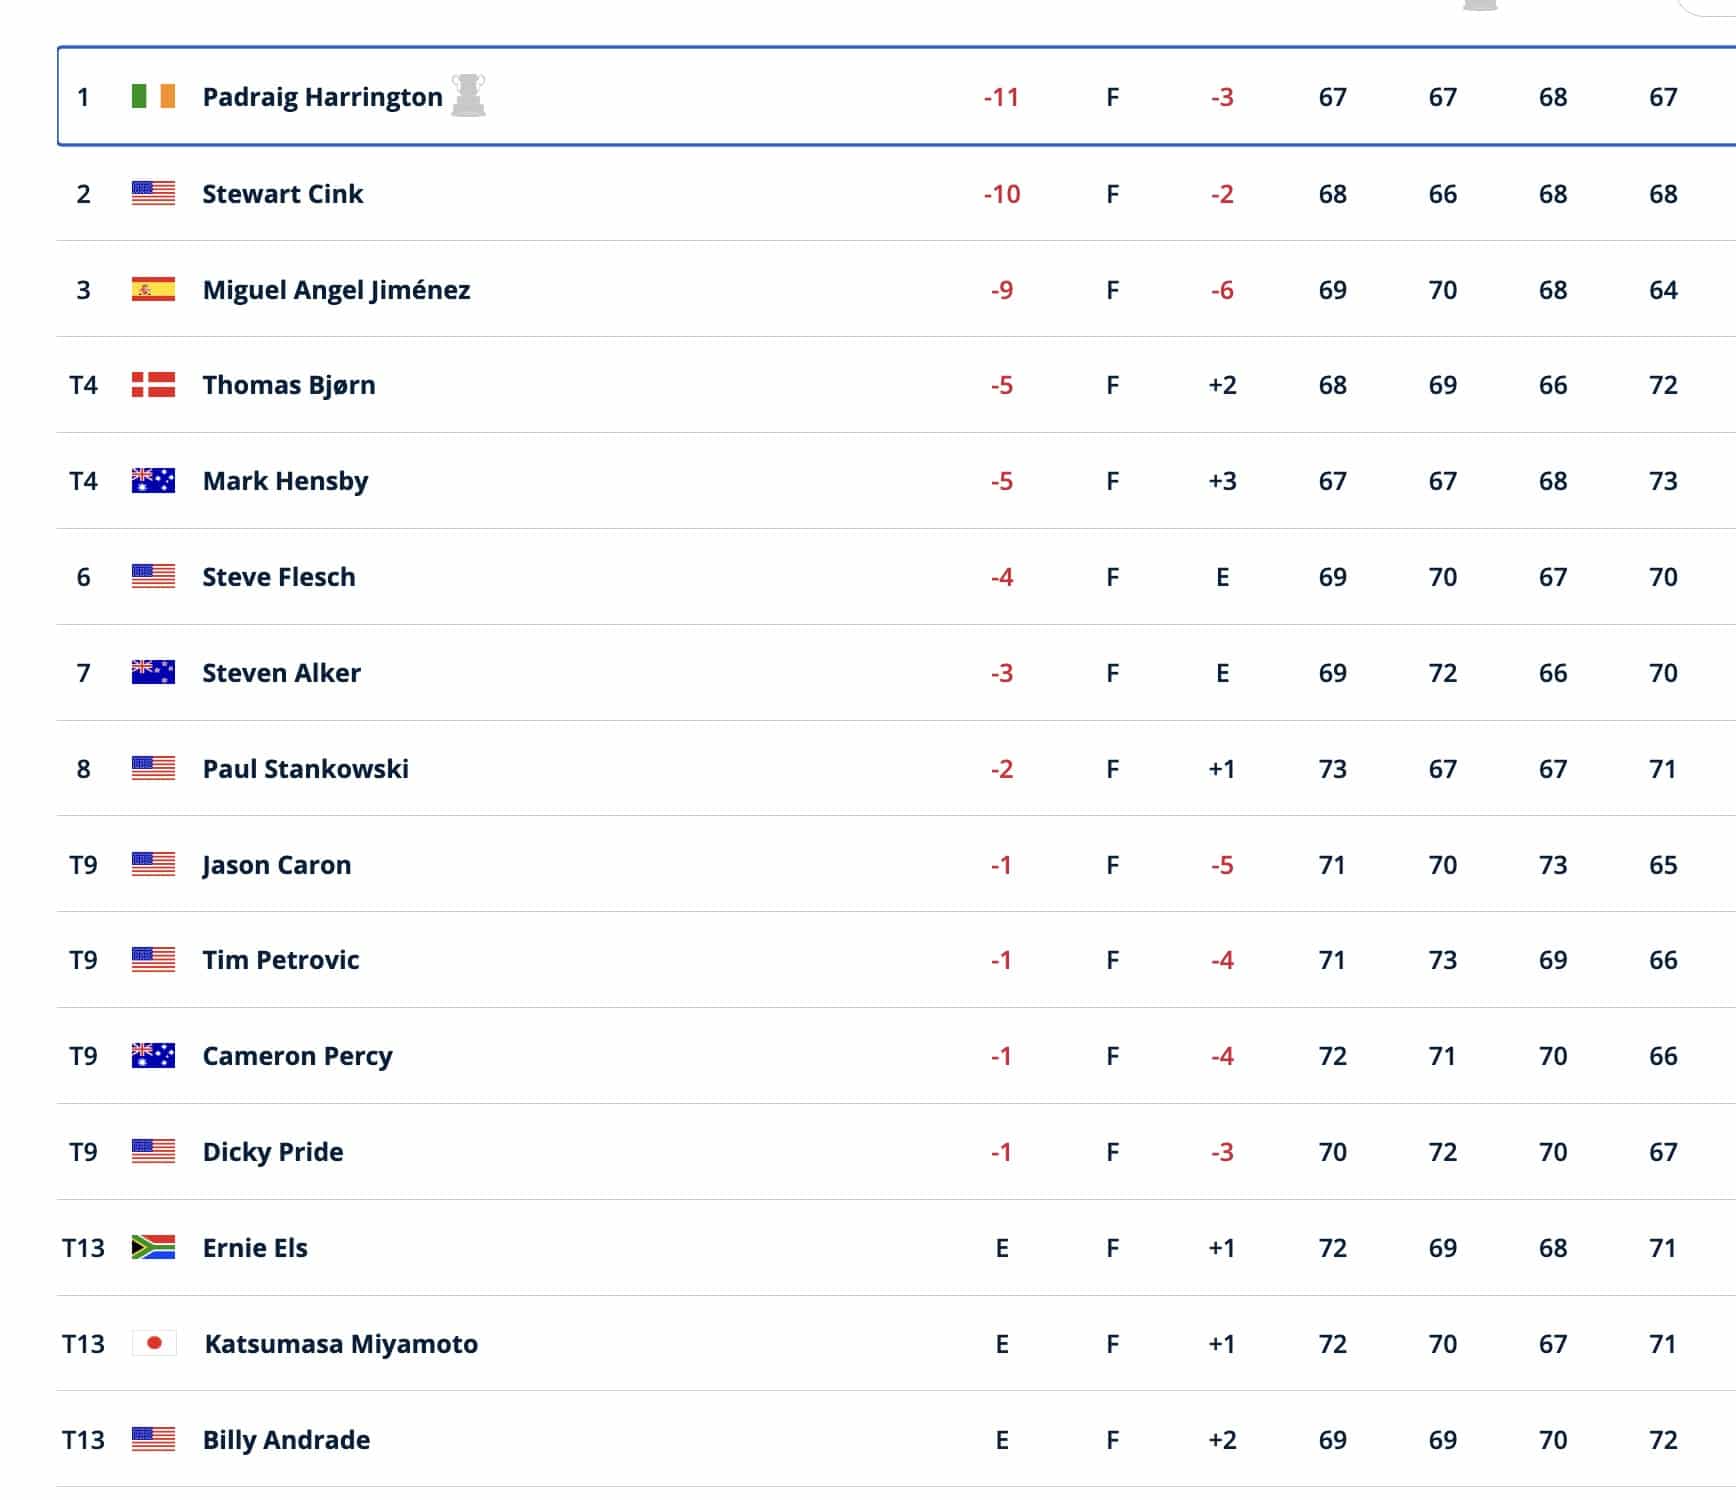Viewport: 1736px width, 1500px height.
Task: Open Stewart Cink's player name link
Action: point(283,194)
